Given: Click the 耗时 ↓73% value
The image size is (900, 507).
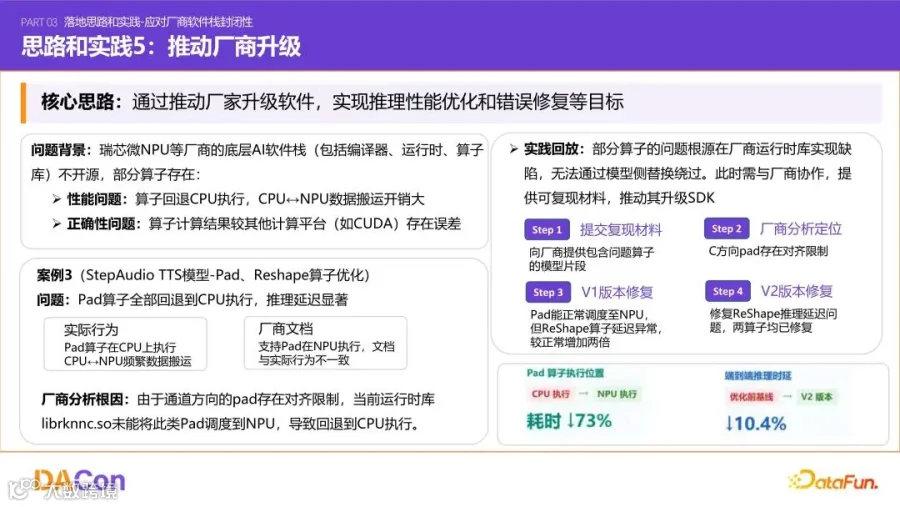Looking at the screenshot, I should 569,421.
